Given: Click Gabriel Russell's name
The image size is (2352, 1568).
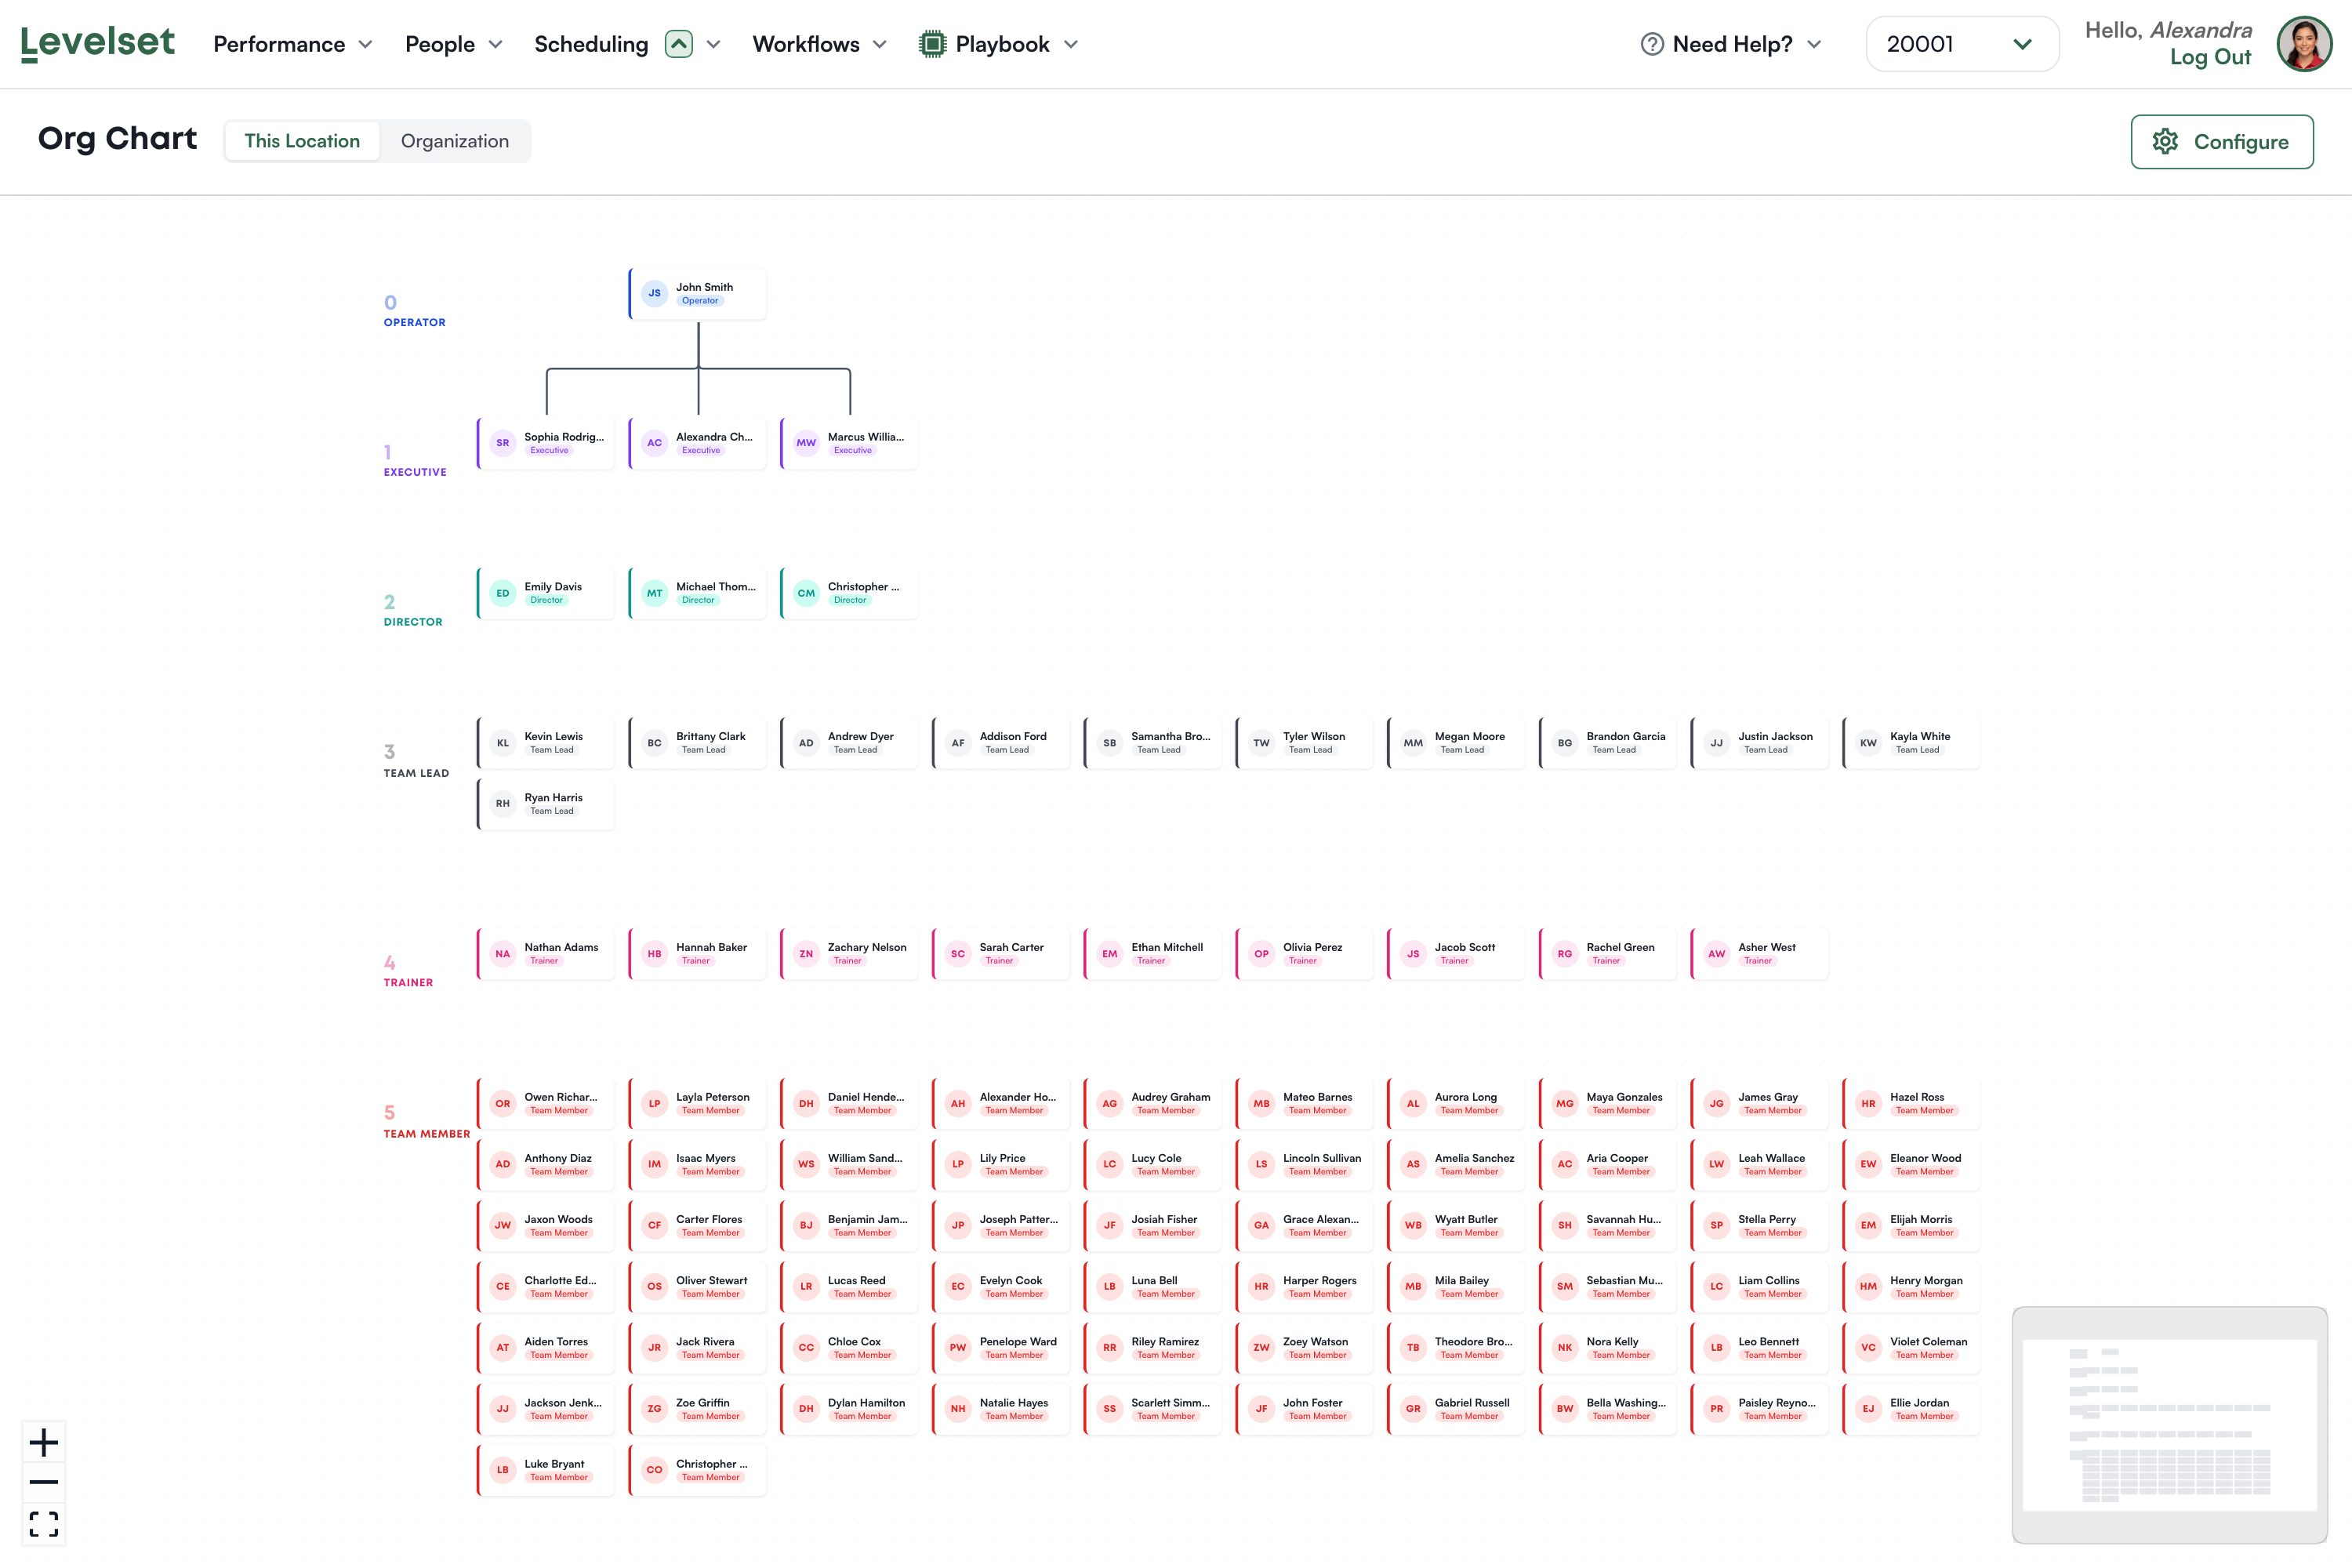Looking at the screenshot, I should coord(1472,1402).
